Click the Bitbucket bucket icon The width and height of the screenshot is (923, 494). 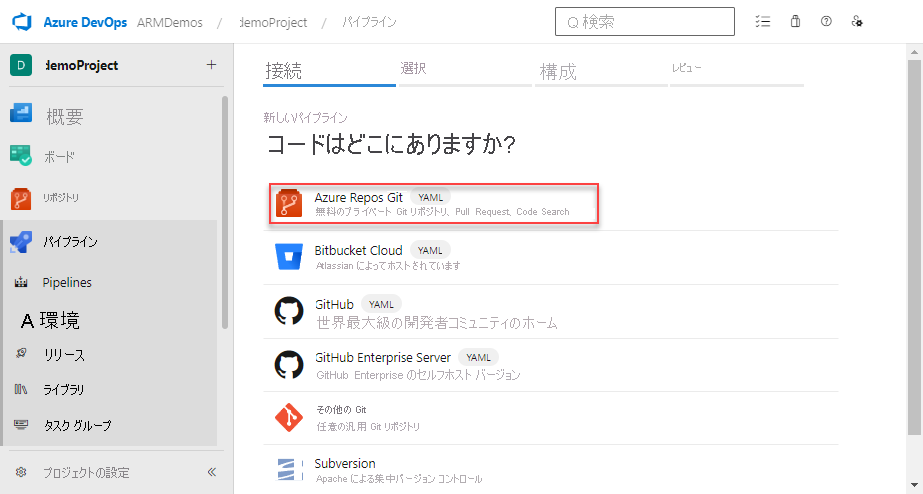pos(289,257)
